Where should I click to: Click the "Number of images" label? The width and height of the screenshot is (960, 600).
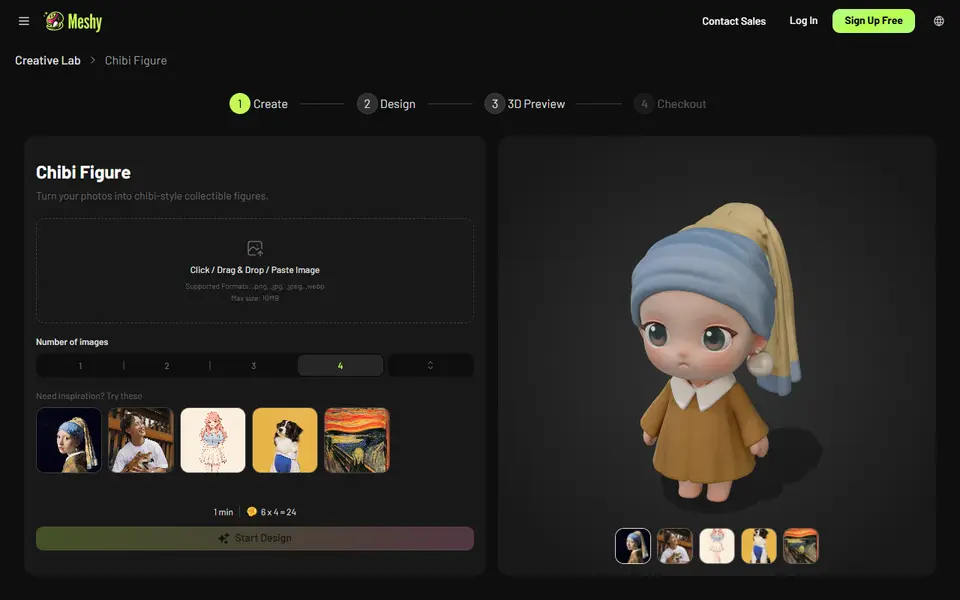point(72,342)
